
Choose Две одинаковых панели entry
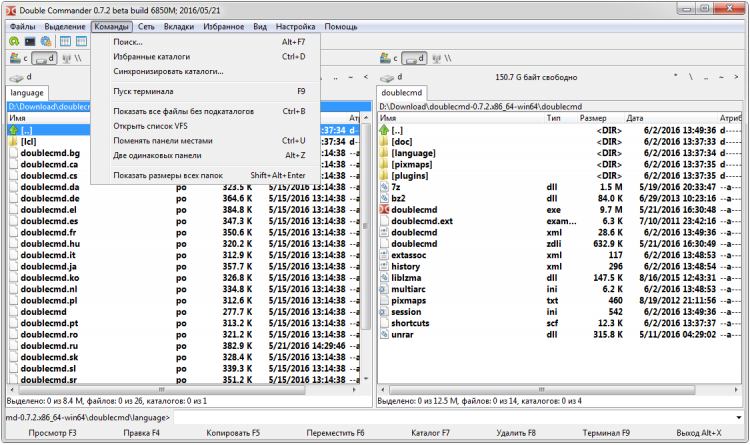[x=206, y=156]
